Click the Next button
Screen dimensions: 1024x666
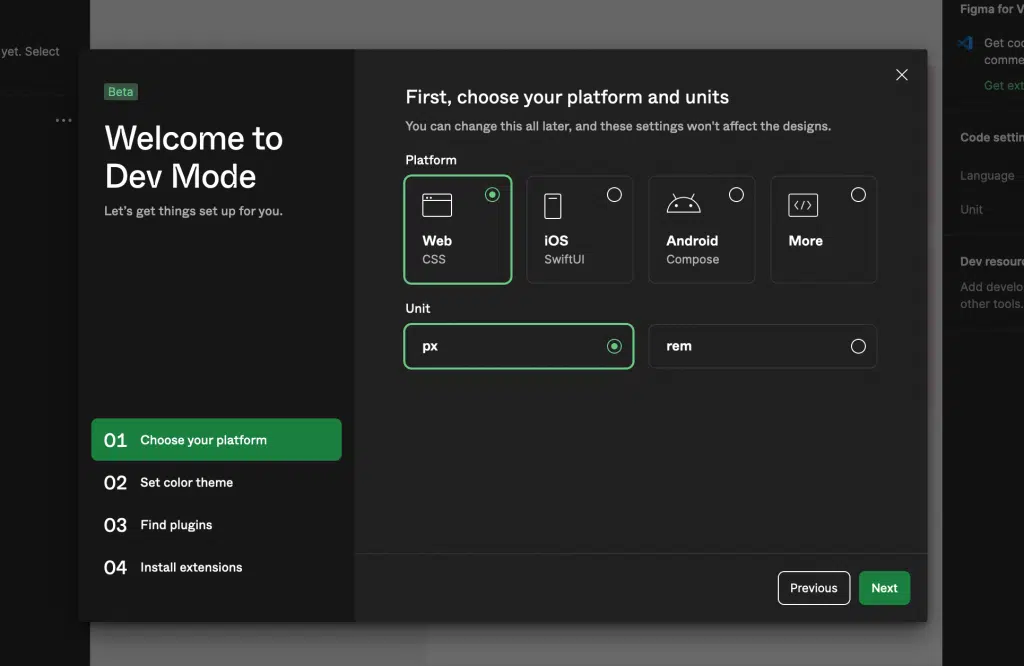pyautogui.click(x=884, y=588)
